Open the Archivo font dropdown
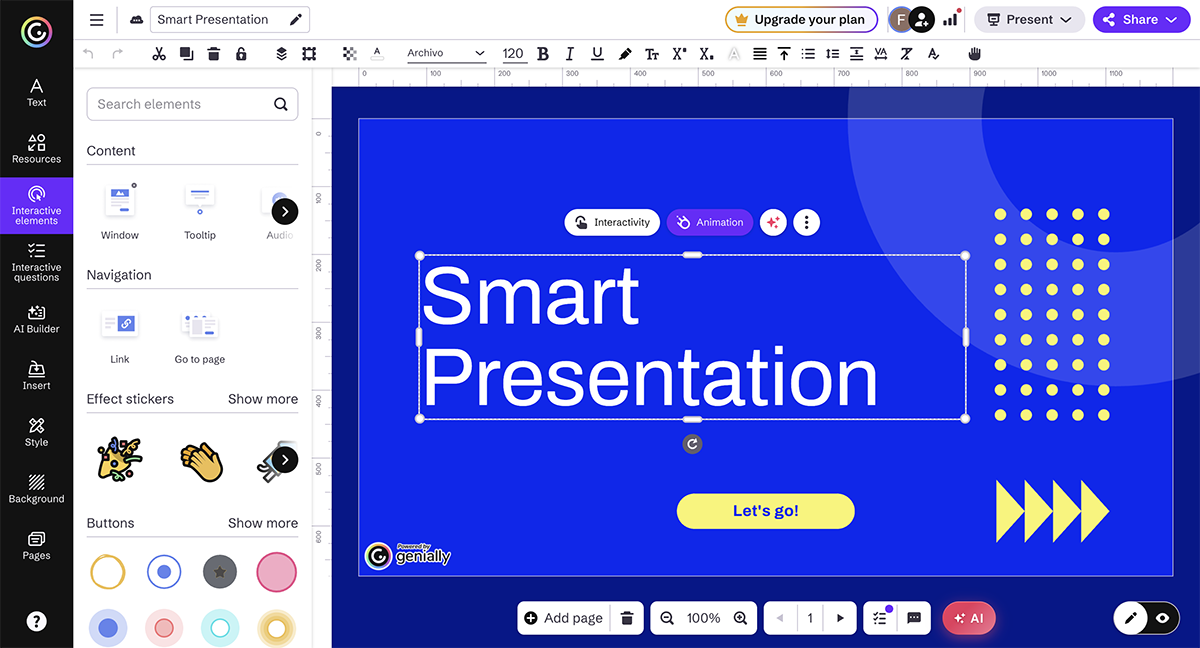 tap(445, 54)
